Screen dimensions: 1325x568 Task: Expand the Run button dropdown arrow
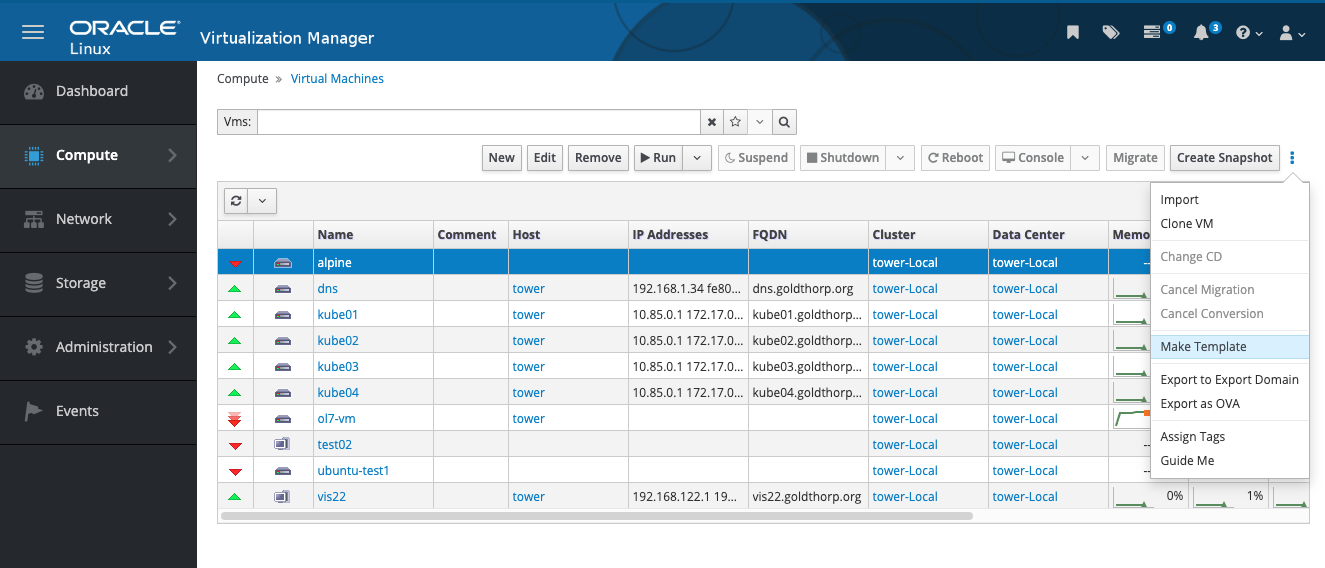tap(698, 158)
